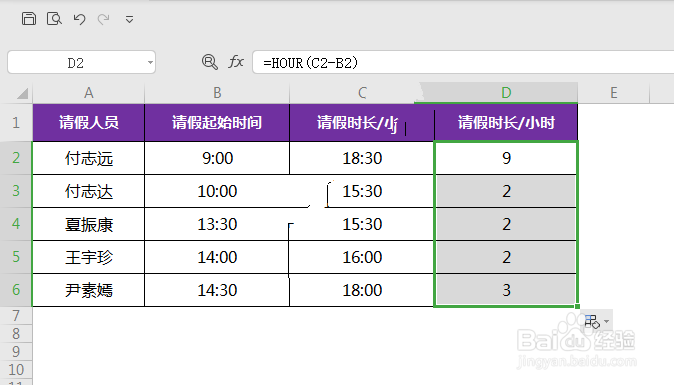Open the Auto Fill Options button

597,321
